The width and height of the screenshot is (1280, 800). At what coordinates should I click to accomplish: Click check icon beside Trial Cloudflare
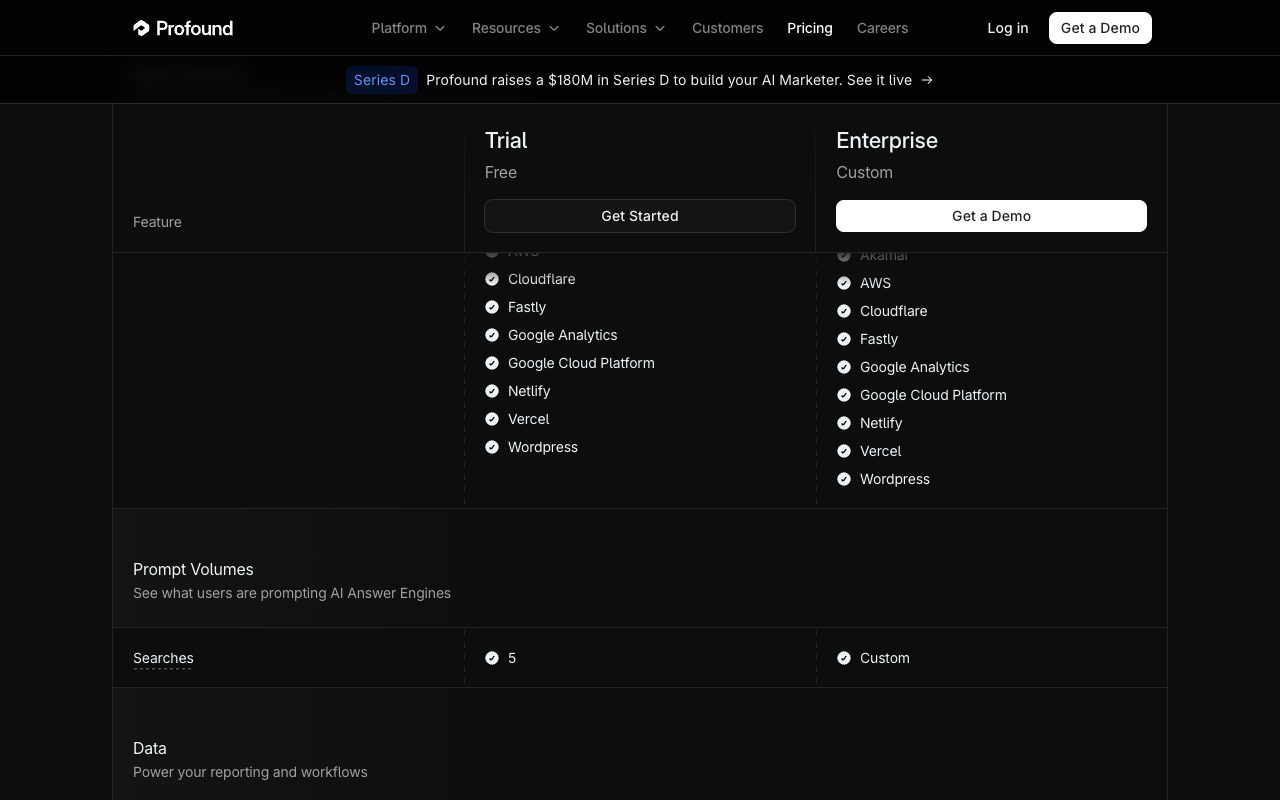tap(492, 279)
